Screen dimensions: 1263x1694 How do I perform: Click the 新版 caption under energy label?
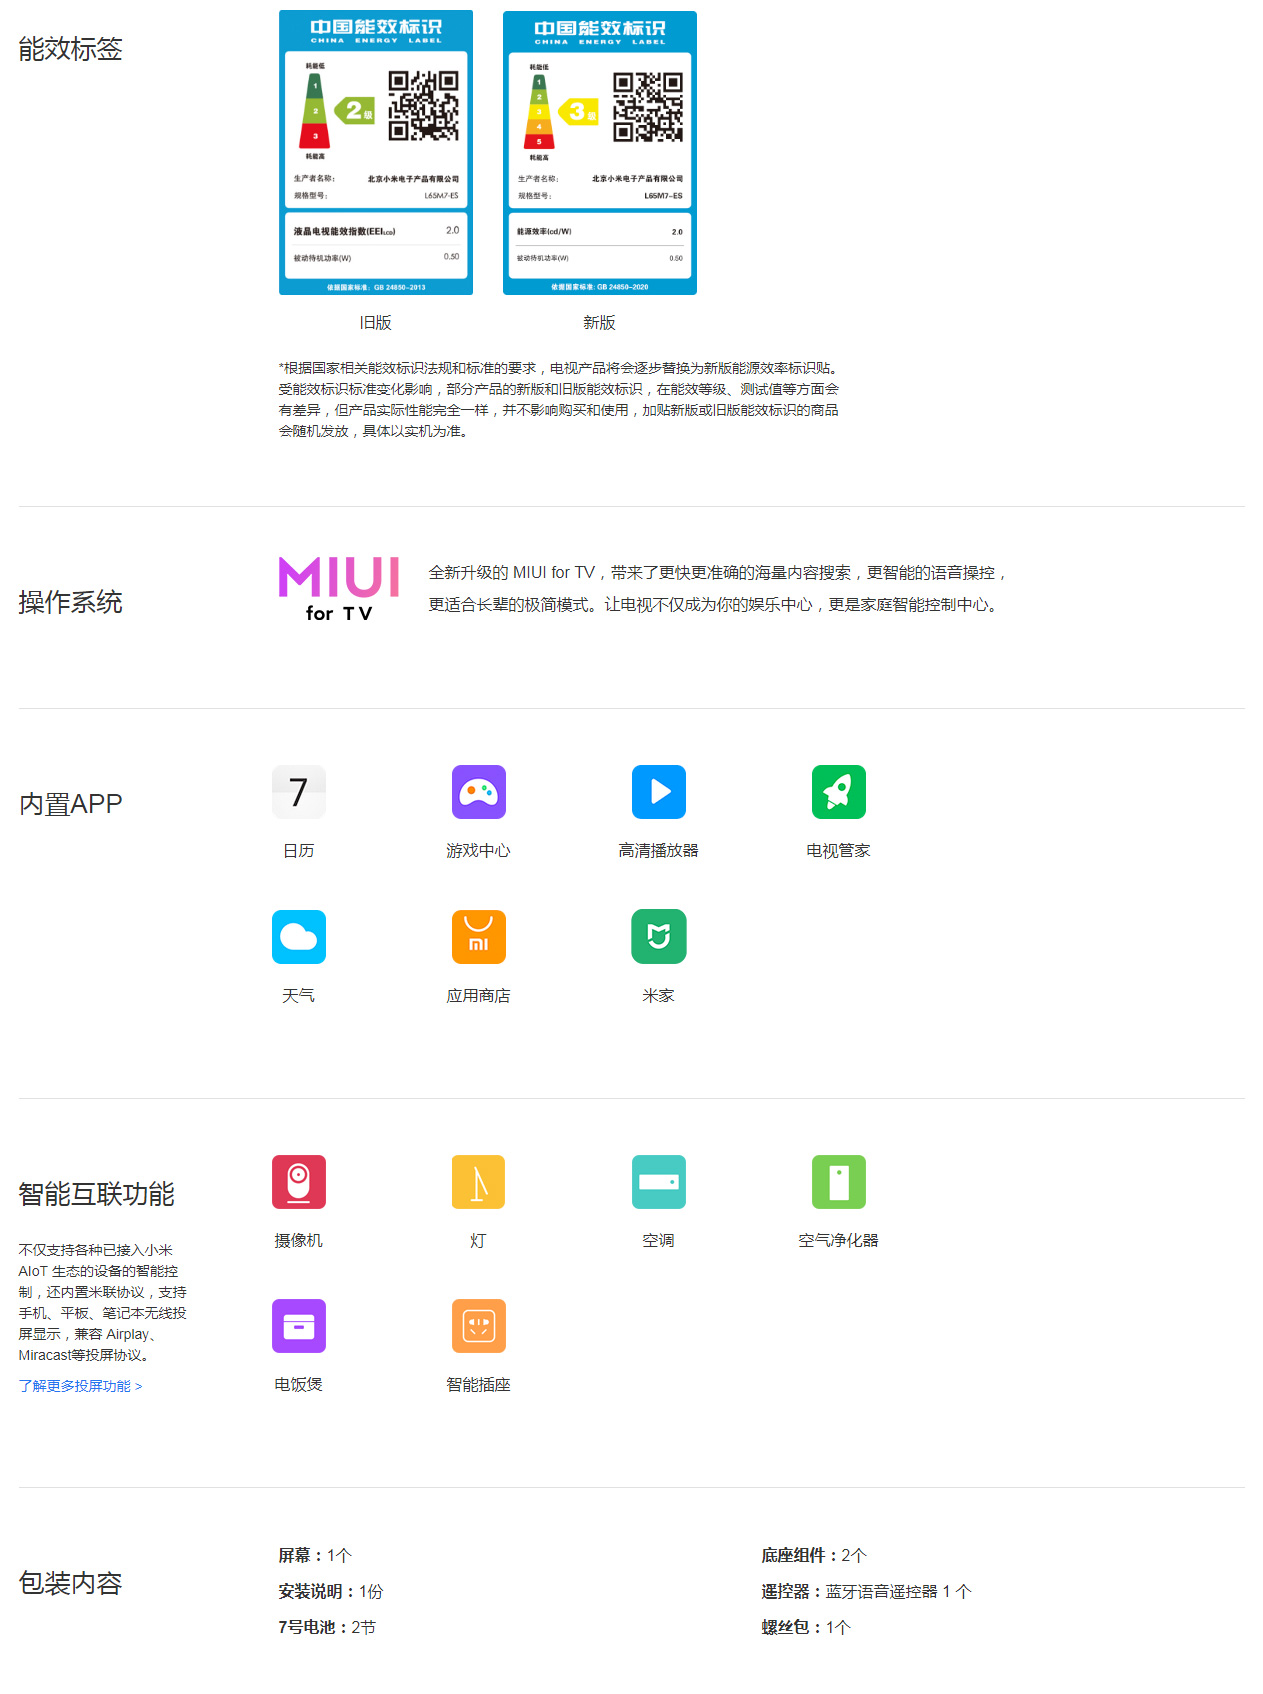pyautogui.click(x=599, y=323)
